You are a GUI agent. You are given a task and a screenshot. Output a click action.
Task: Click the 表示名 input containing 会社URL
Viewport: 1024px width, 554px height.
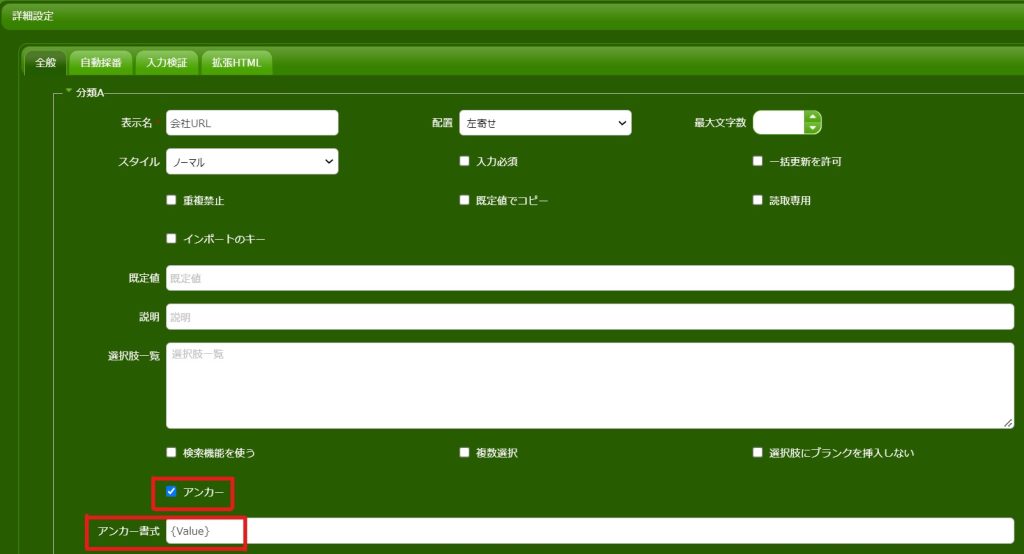252,123
